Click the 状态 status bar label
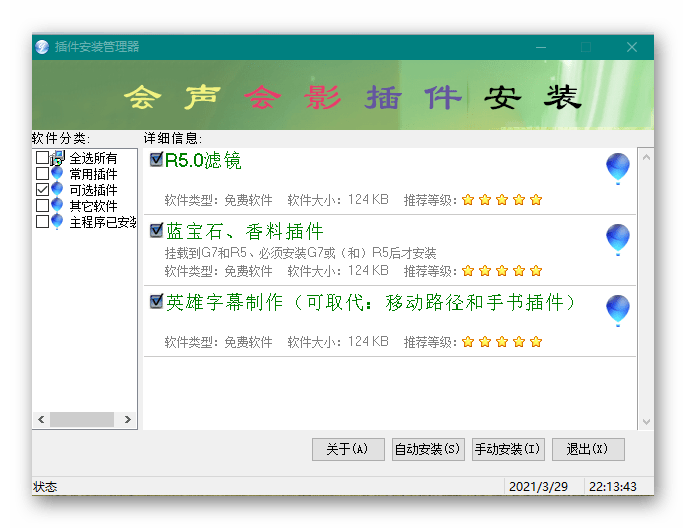The width and height of the screenshot is (686, 528). coord(45,487)
